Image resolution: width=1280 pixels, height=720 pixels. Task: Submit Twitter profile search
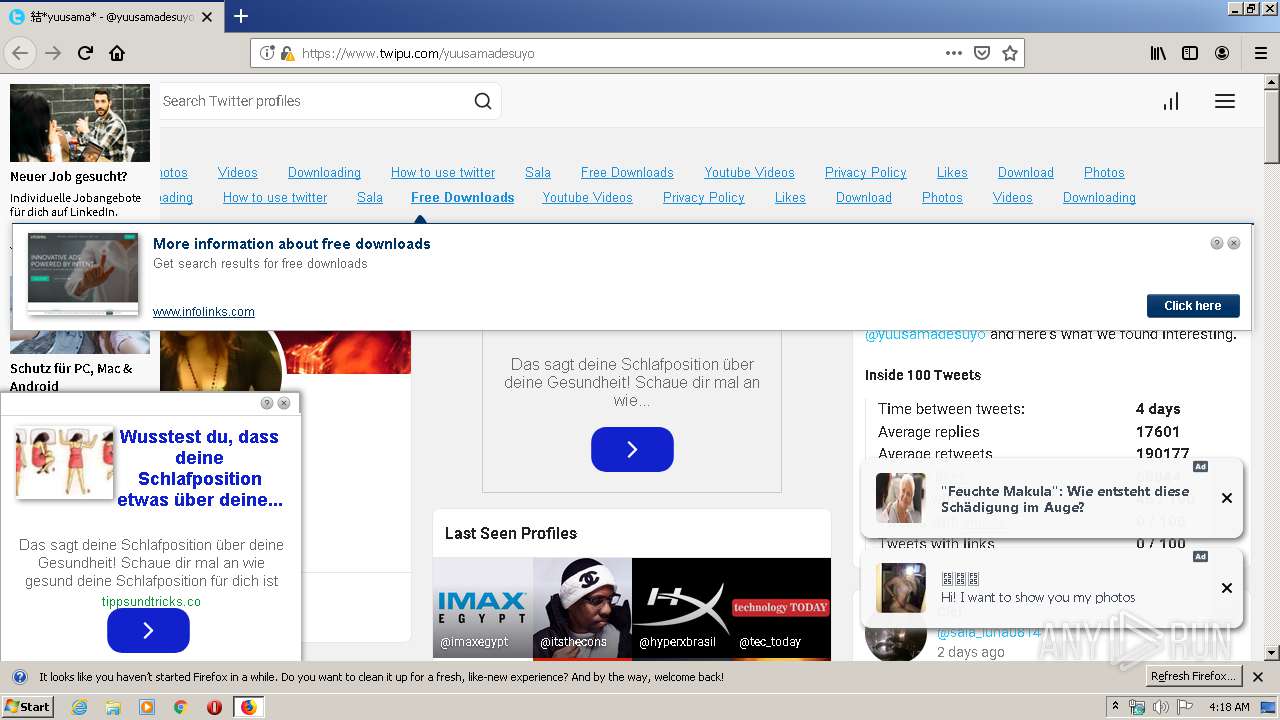[x=483, y=101]
